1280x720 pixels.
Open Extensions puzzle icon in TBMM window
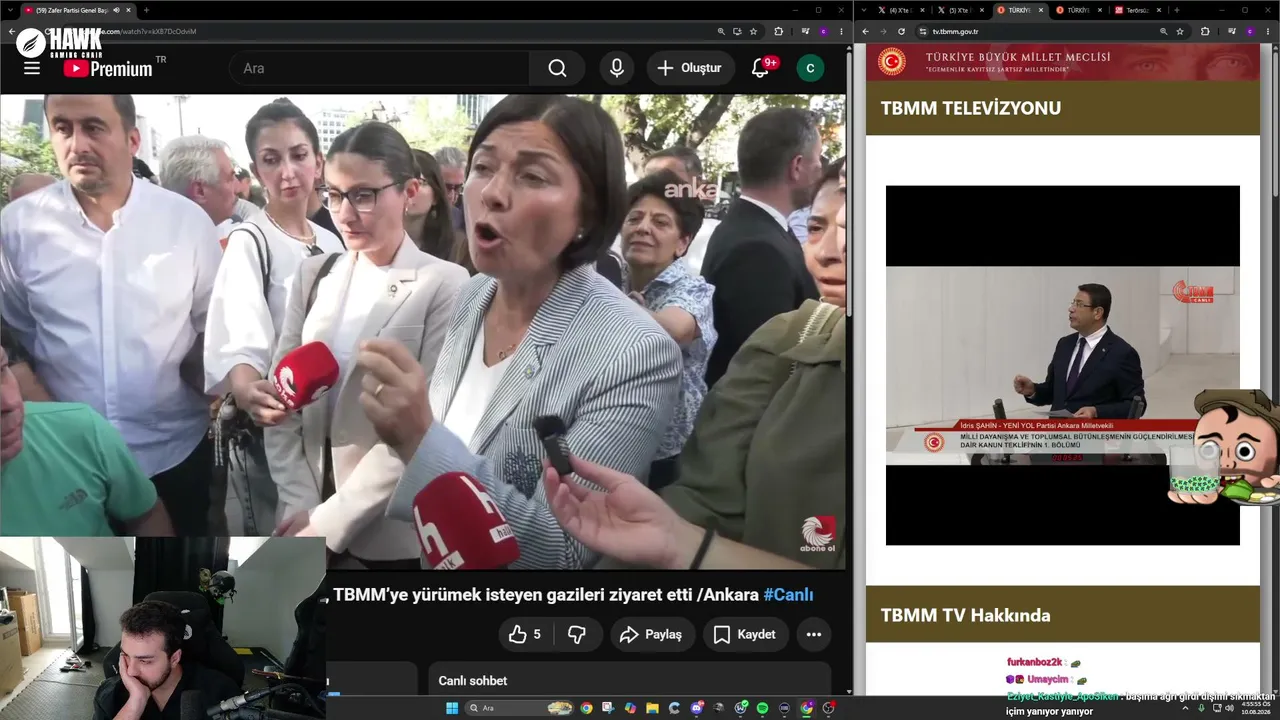1205,31
